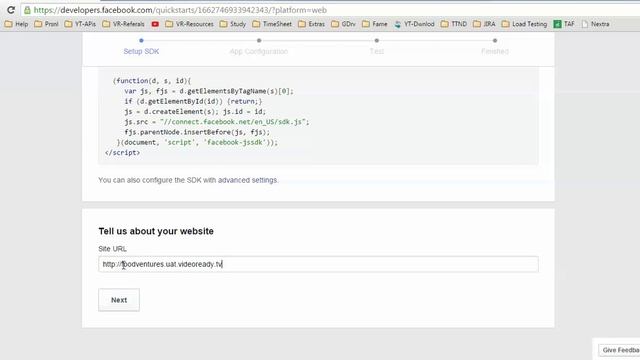The height and width of the screenshot is (360, 640).
Task: Open the TimeSheet bookmark folder
Action: click(x=272, y=24)
